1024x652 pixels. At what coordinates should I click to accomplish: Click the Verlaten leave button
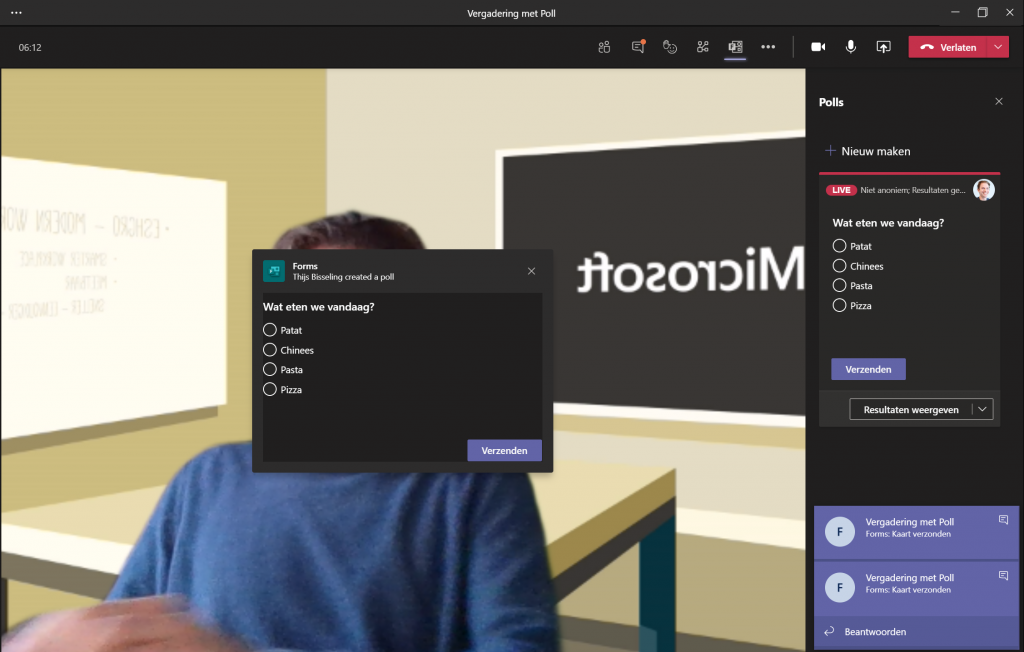pyautogui.click(x=948, y=47)
